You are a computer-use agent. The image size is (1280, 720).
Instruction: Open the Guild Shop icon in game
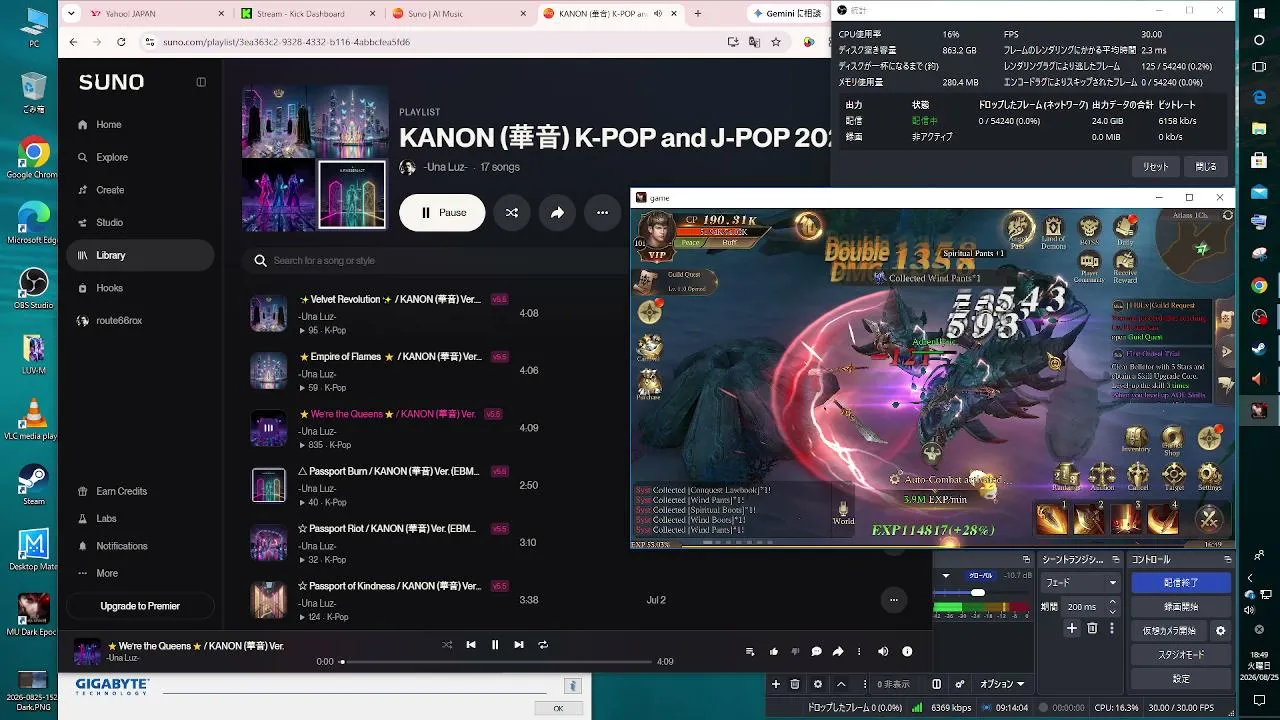tap(1172, 440)
